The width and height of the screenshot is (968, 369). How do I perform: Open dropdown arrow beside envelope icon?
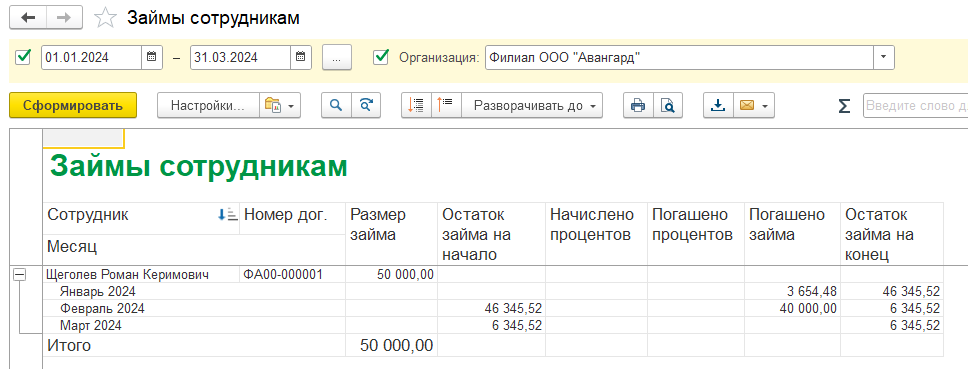pyautogui.click(x=766, y=106)
